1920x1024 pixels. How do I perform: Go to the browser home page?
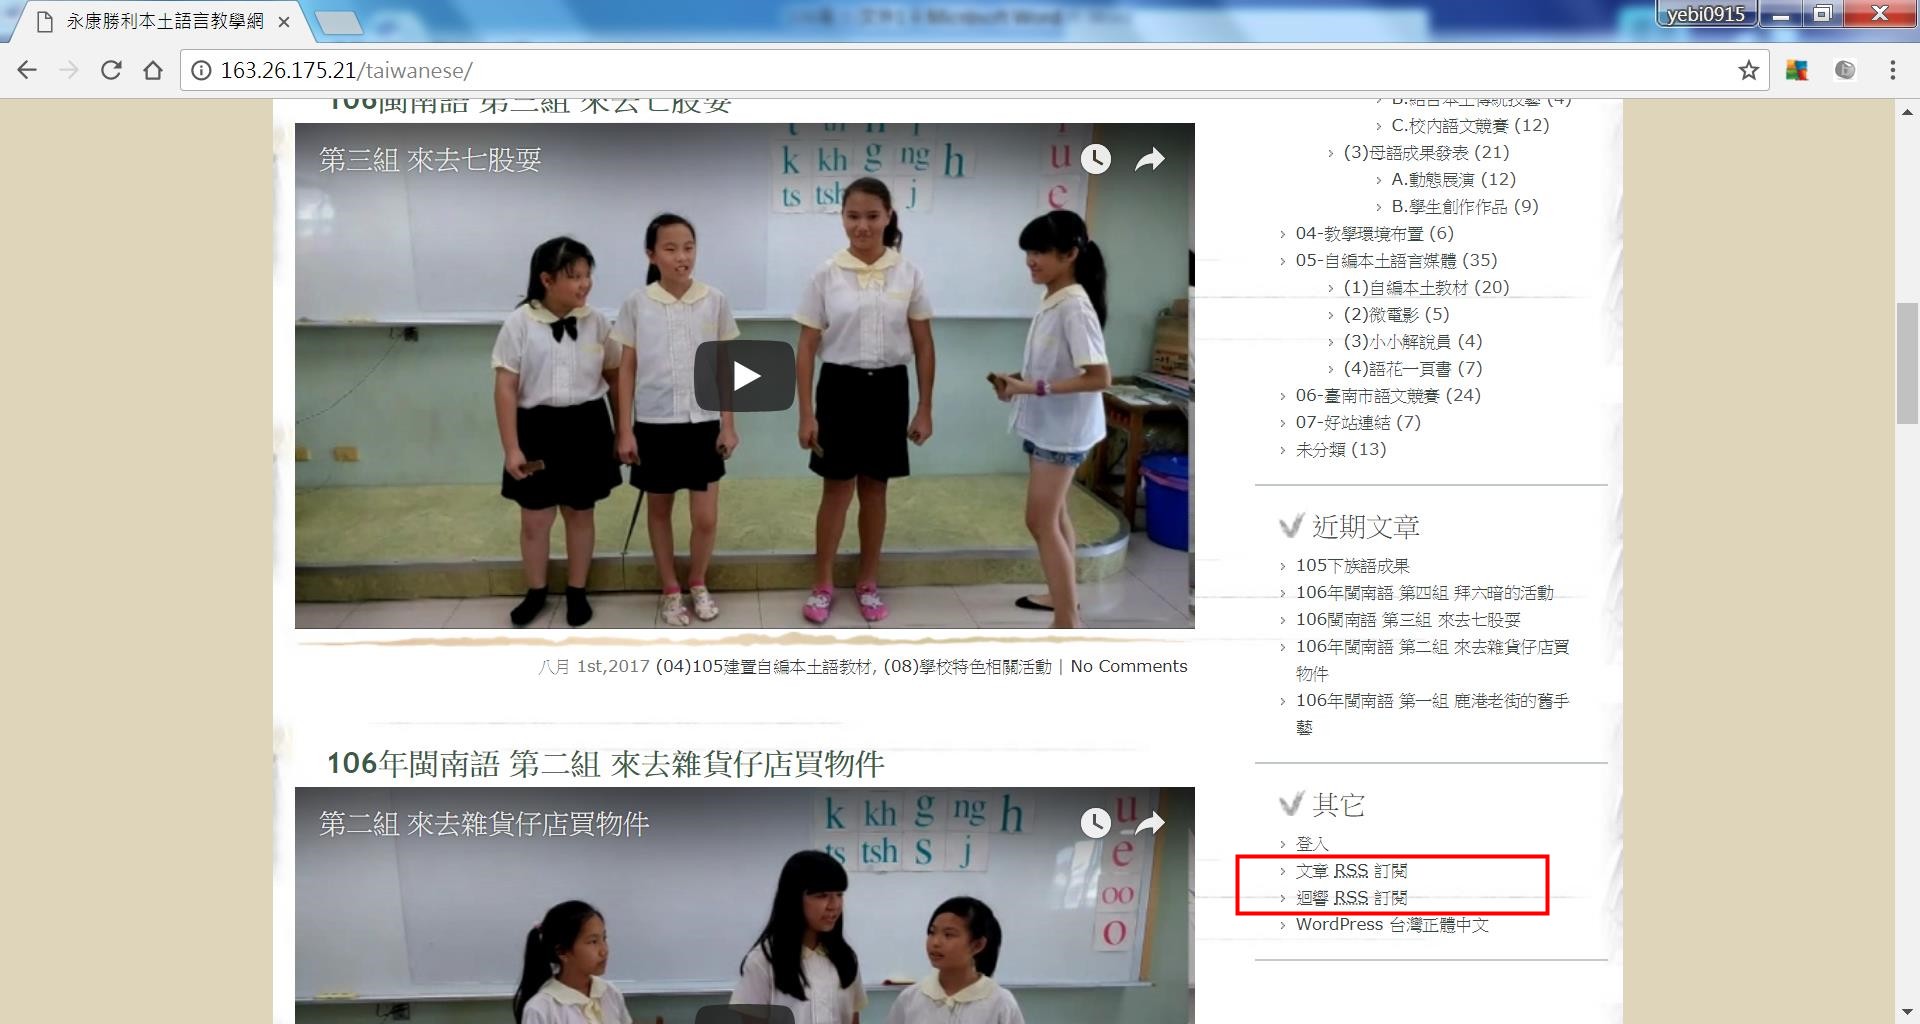click(153, 70)
